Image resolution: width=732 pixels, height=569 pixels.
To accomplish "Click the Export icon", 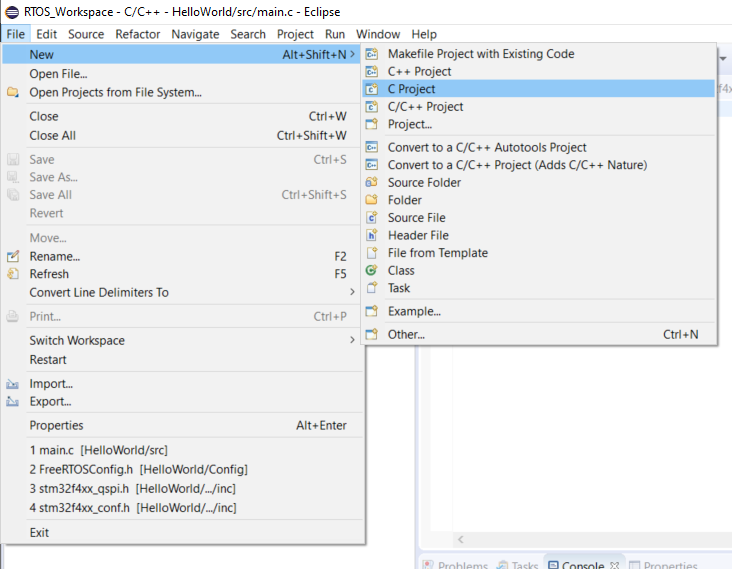I will [x=13, y=401].
